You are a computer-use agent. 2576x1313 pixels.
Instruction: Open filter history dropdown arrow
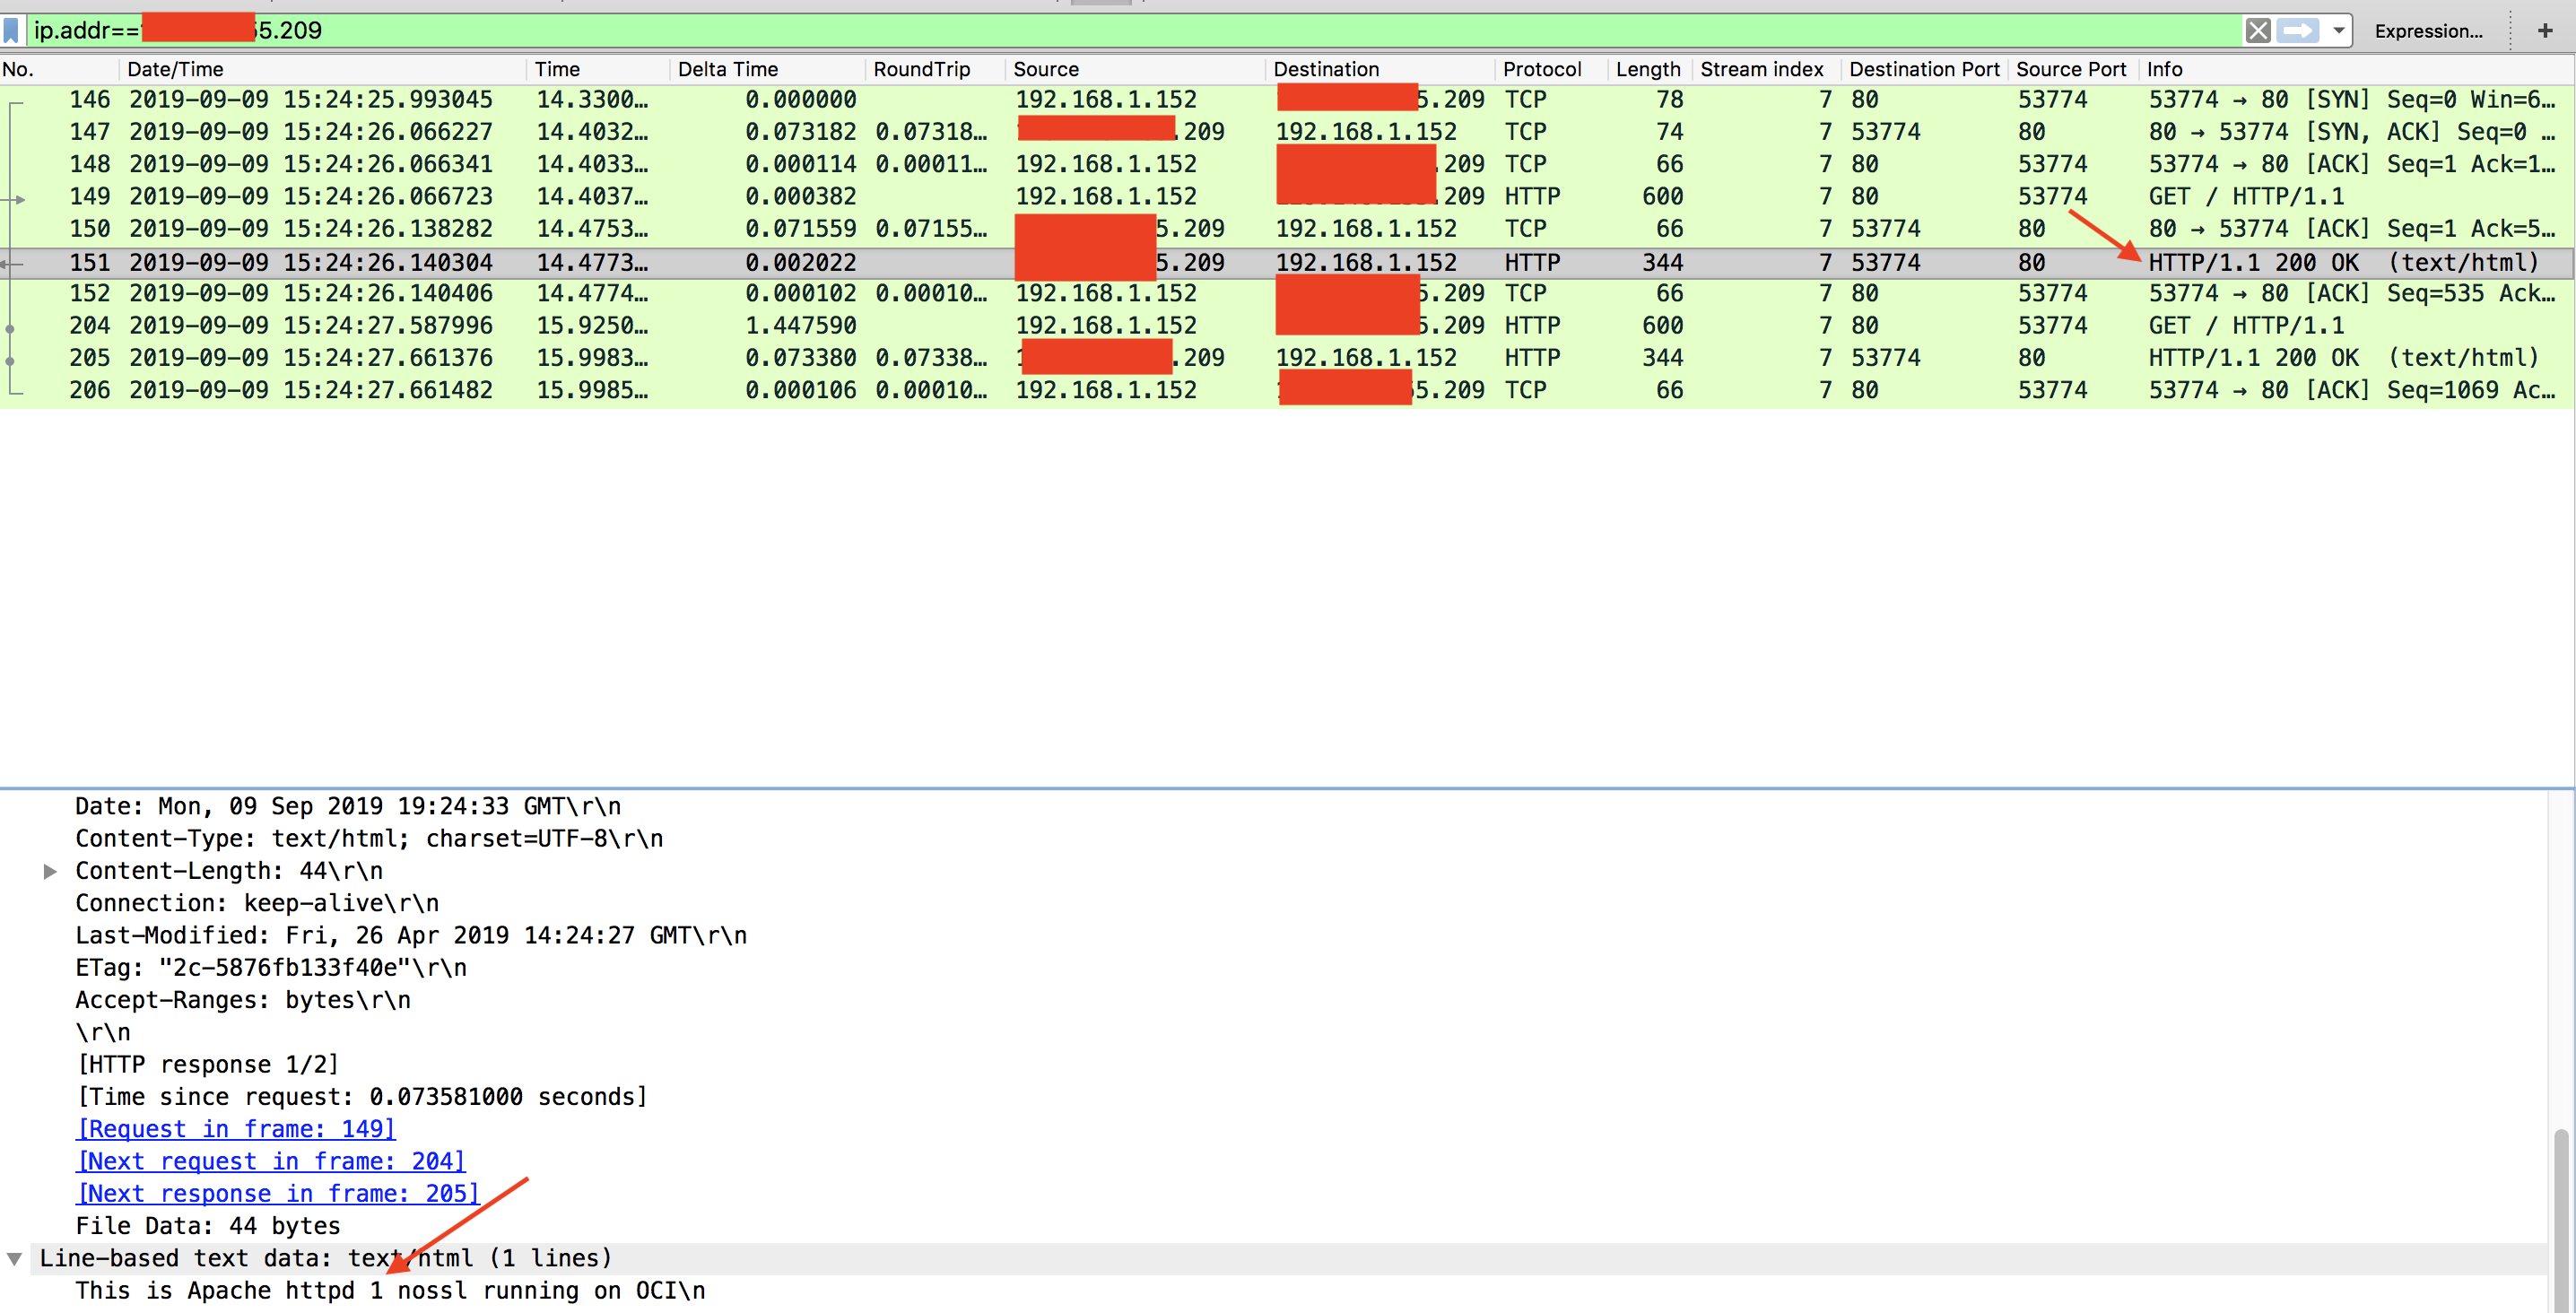click(x=2338, y=30)
